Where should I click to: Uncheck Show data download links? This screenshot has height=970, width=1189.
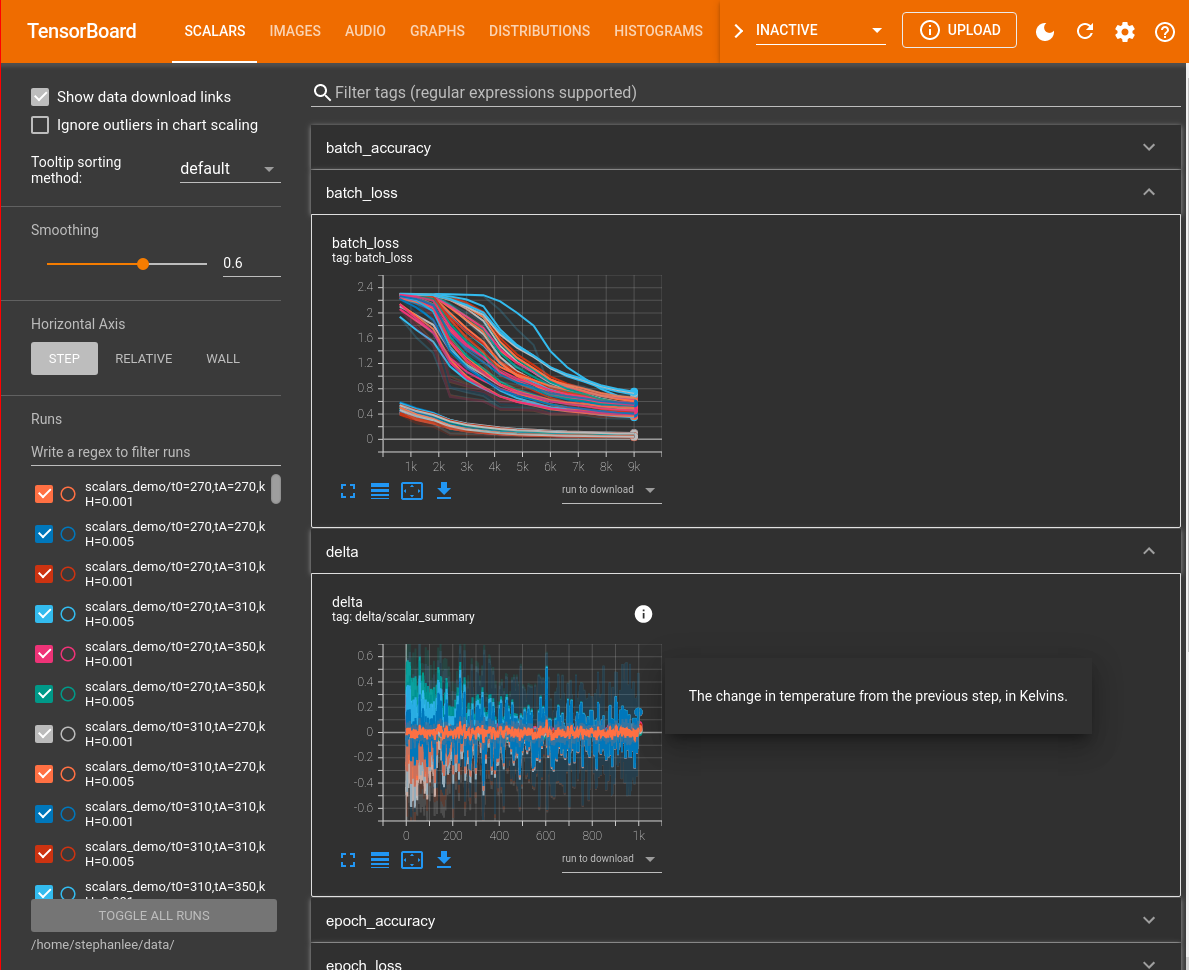[39, 96]
